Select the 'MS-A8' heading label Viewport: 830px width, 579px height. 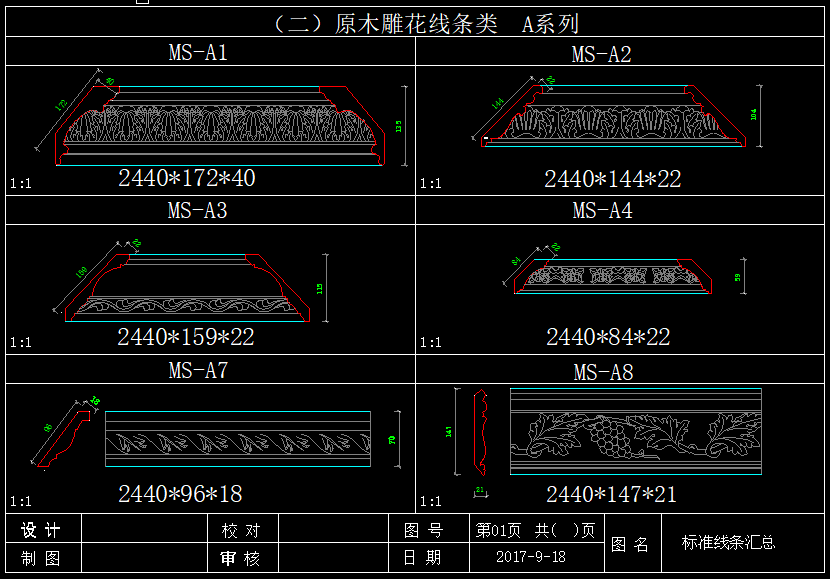tap(603, 372)
